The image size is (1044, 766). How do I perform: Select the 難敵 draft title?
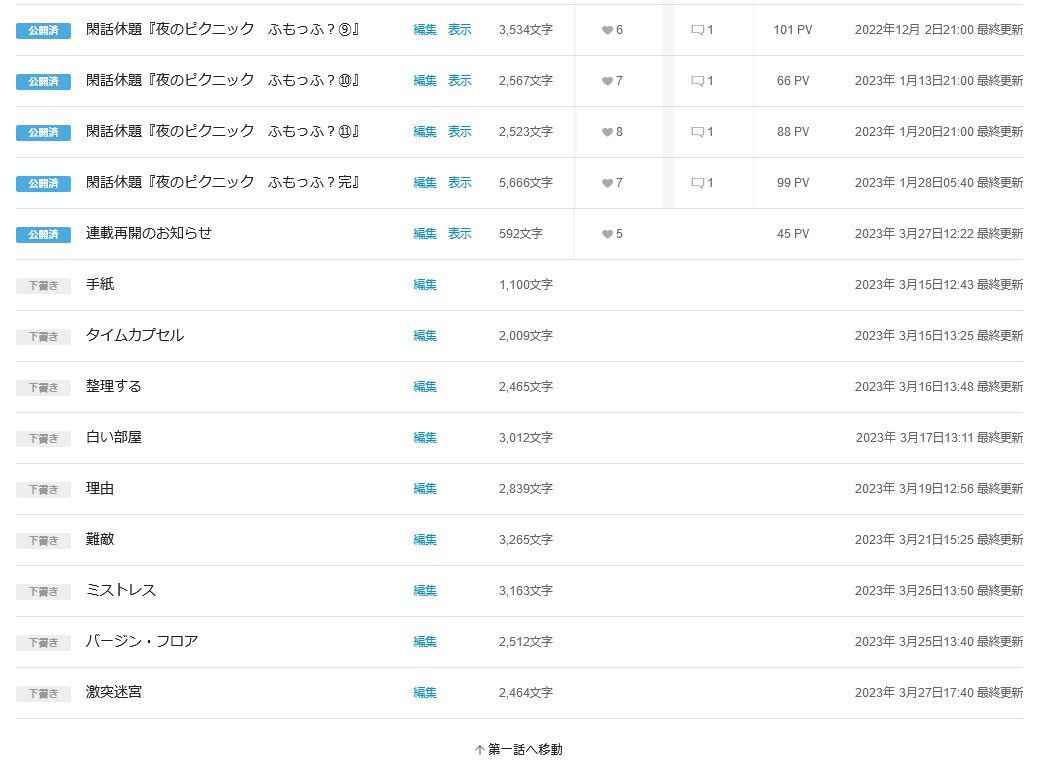pos(100,539)
